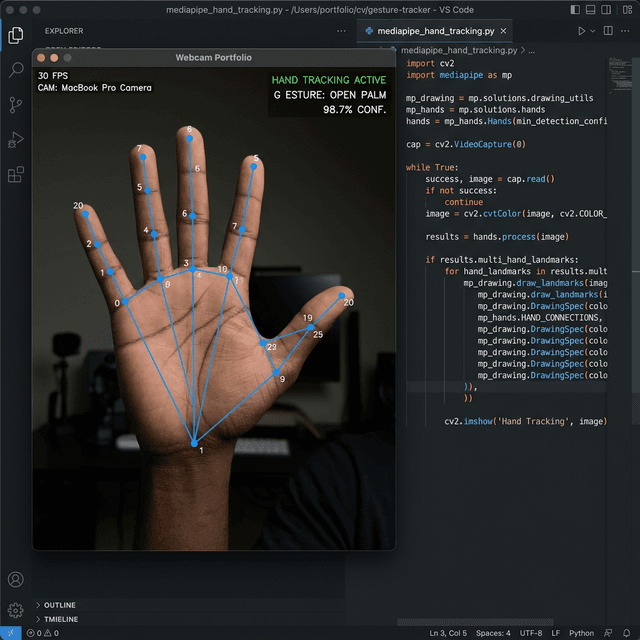Click the while True: code line
Viewport: 640px width, 640px height.
tap(432, 167)
